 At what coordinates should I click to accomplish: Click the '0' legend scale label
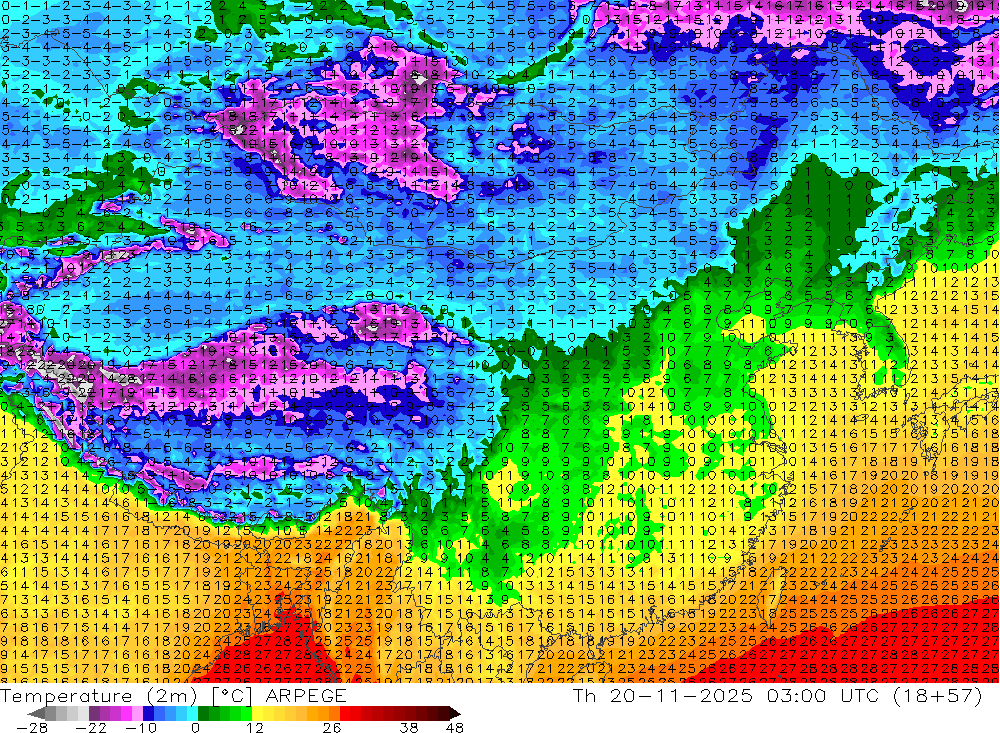195,727
